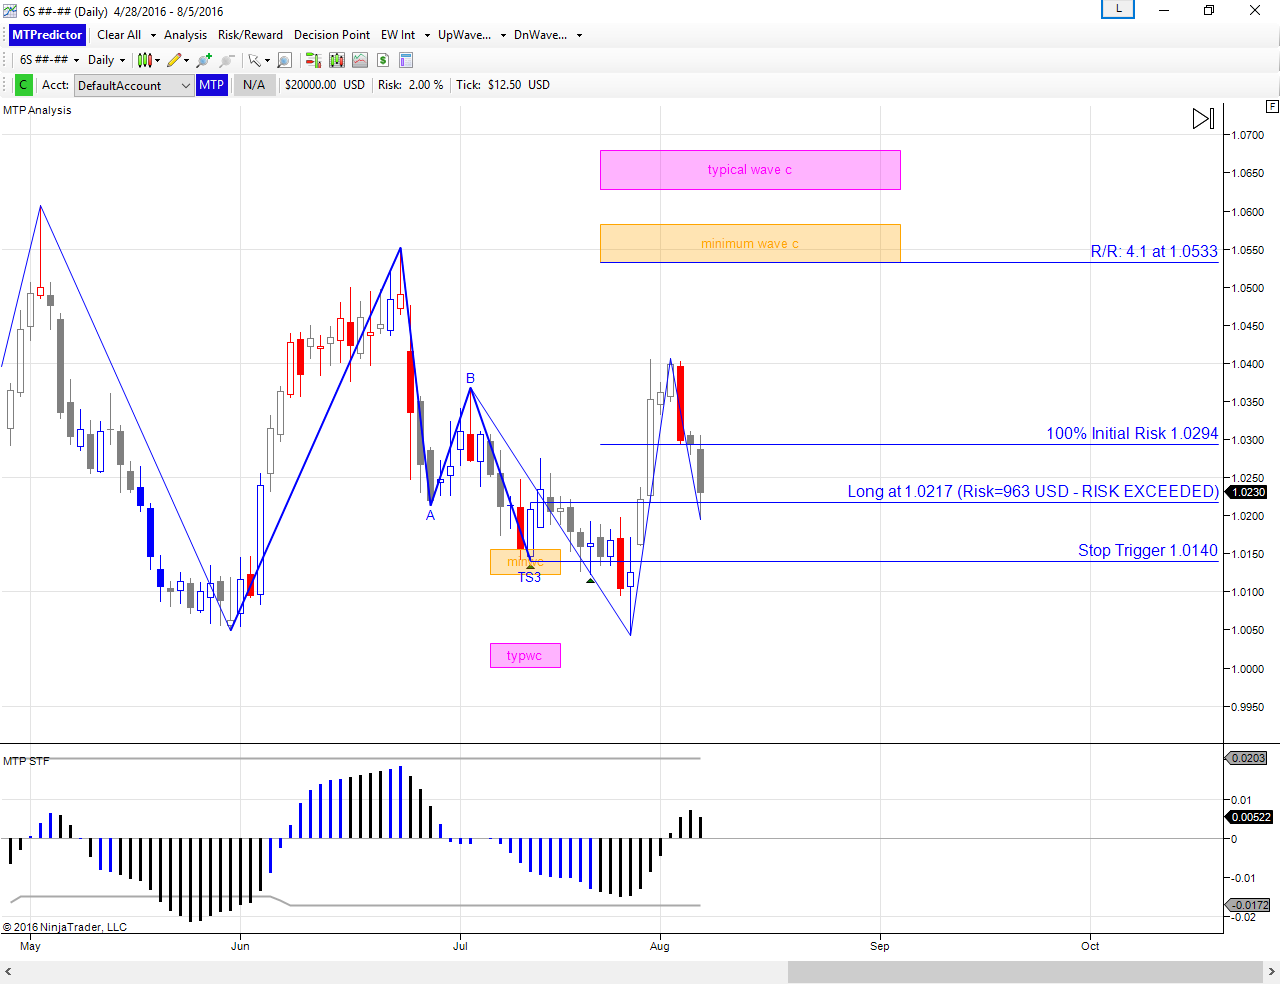1280x984 pixels.
Task: Open the chart properties window icon
Action: pos(406,60)
